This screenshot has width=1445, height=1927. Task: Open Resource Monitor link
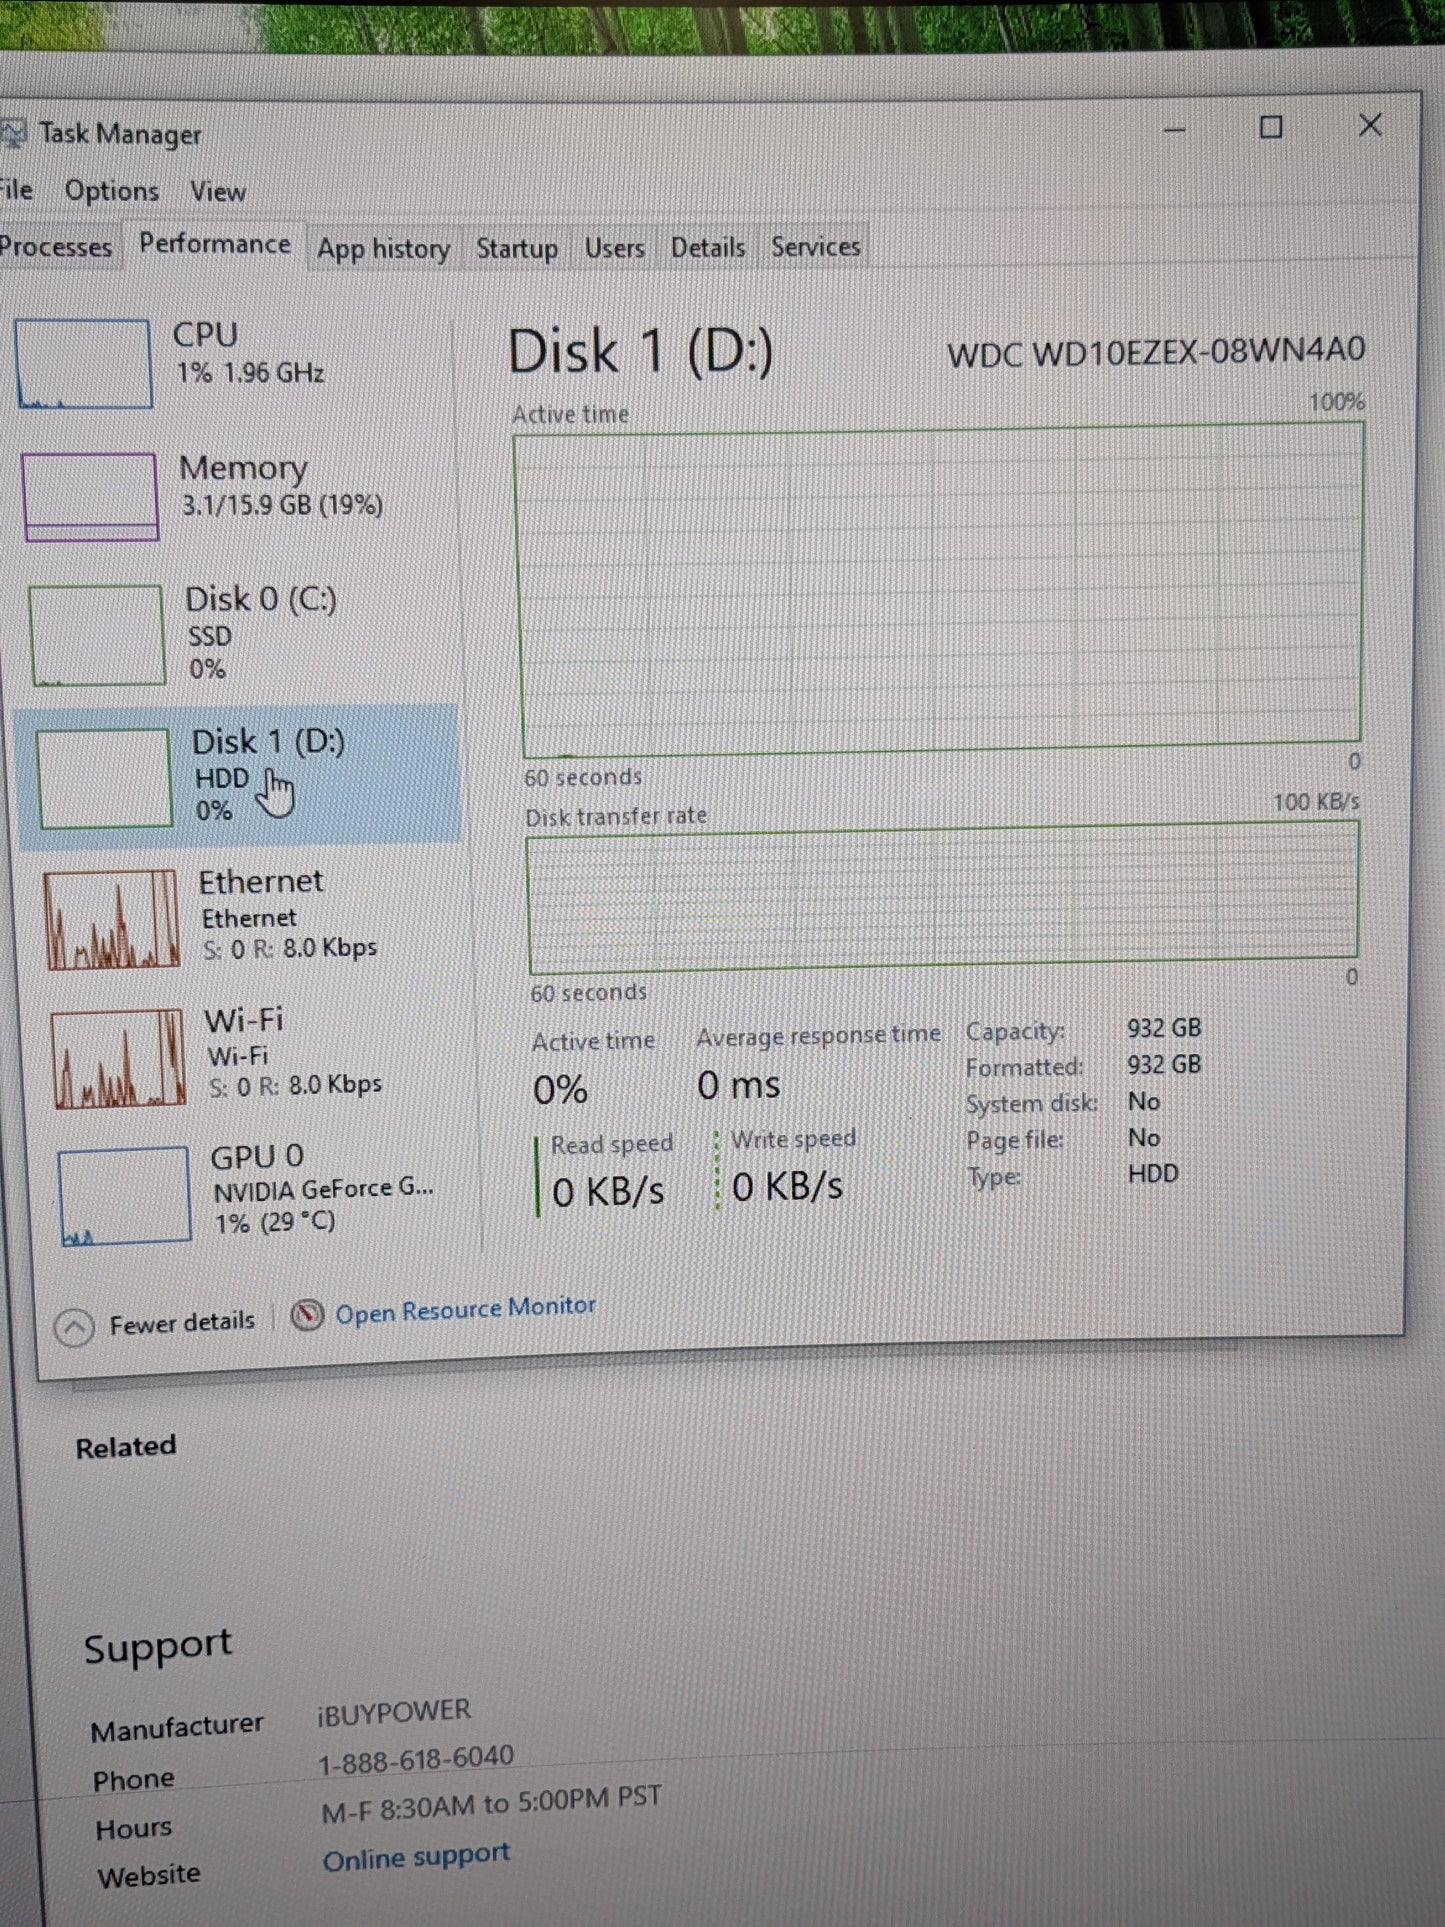coord(465,1309)
